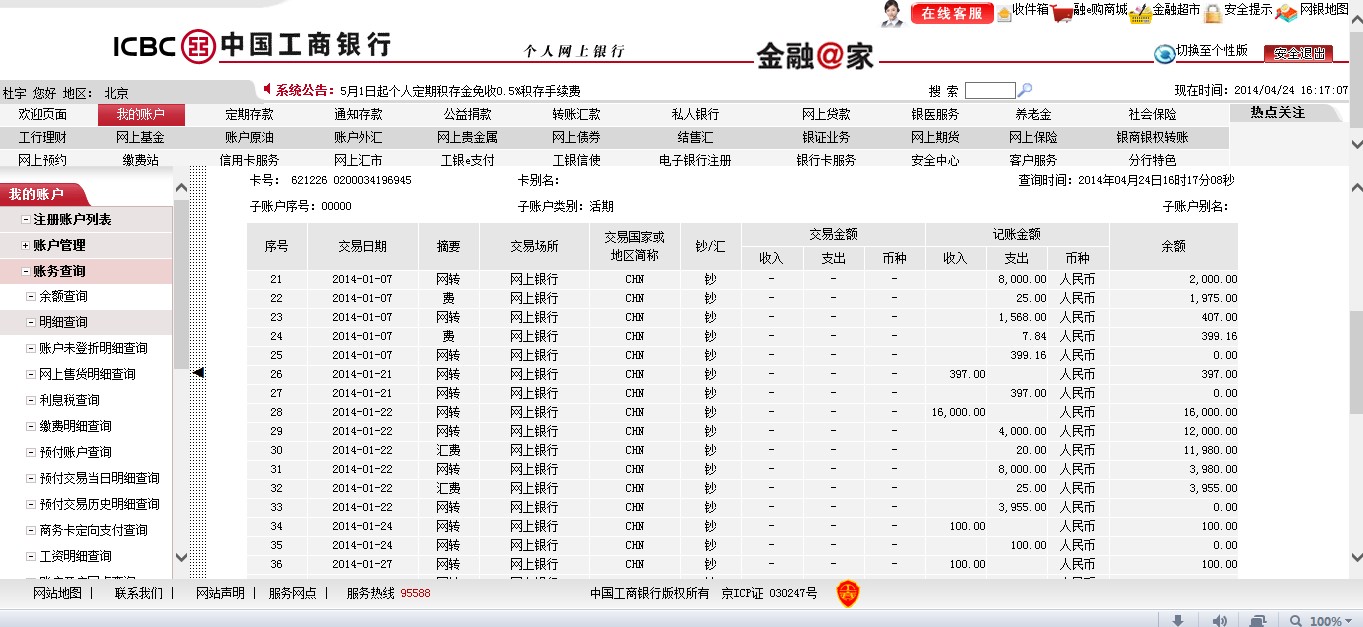Select 利息税查询 in the sidebar
This screenshot has width=1363, height=627.
69,401
